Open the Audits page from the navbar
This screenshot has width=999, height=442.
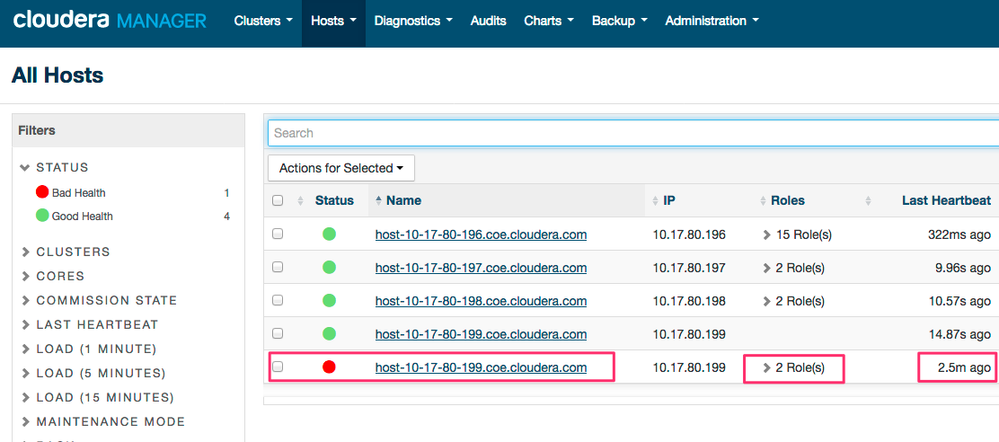pos(488,20)
